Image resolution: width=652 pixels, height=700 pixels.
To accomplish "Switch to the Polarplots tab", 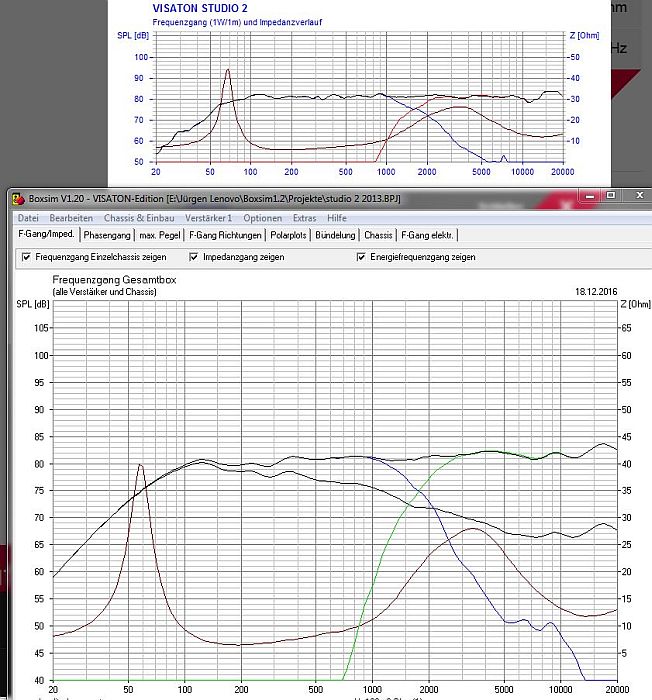I will tap(288, 235).
